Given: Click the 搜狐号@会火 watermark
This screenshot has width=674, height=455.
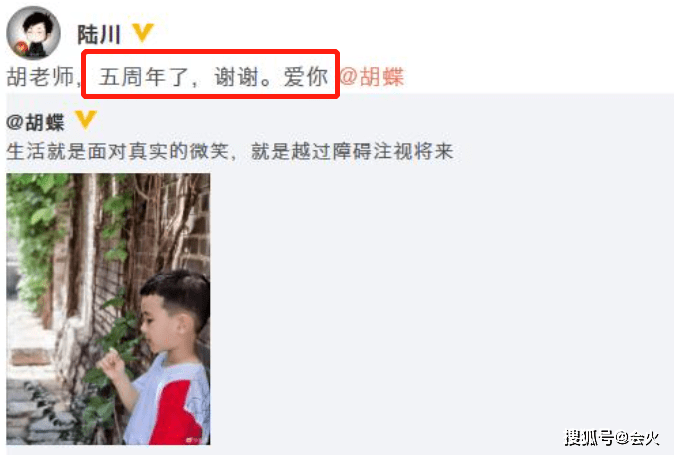Looking at the screenshot, I should 612,438.
